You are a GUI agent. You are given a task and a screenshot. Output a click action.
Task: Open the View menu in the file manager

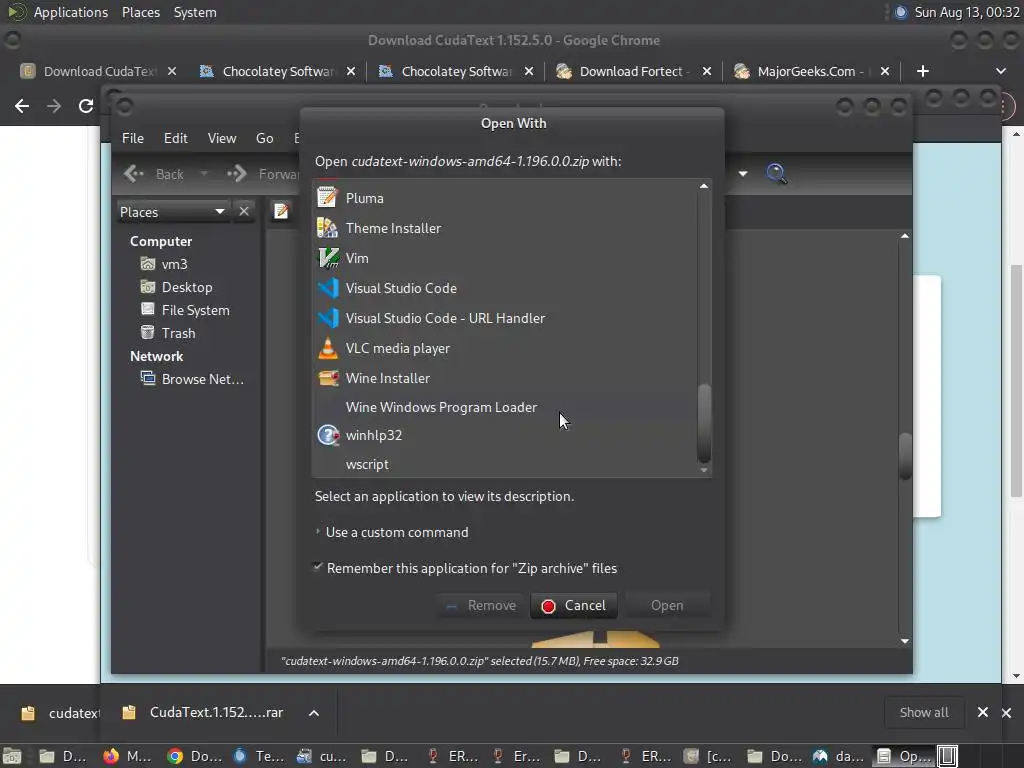pos(222,138)
